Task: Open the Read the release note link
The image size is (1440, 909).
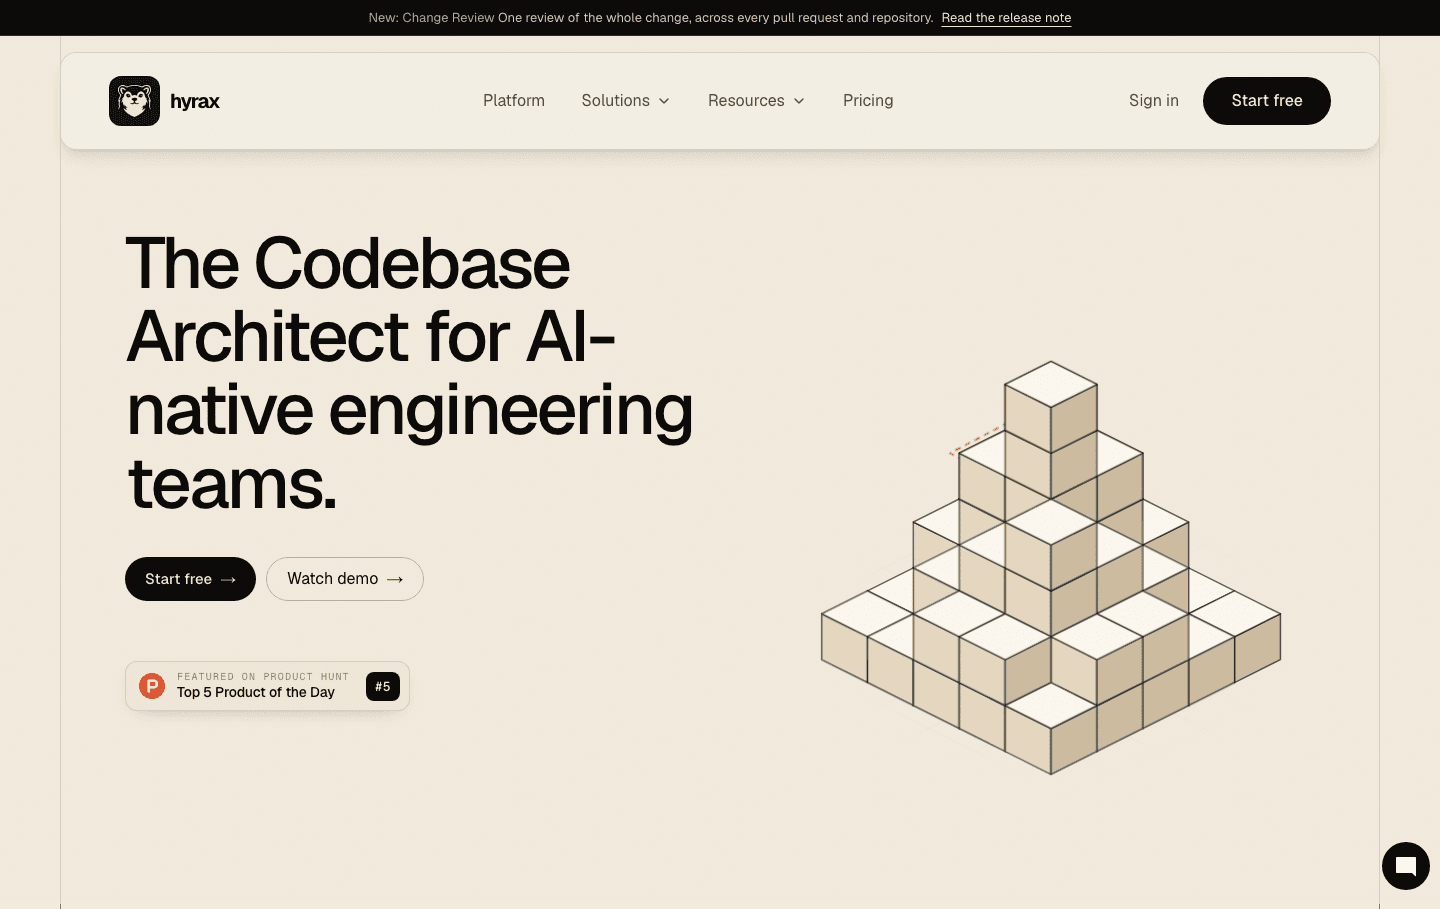Action: [1006, 18]
